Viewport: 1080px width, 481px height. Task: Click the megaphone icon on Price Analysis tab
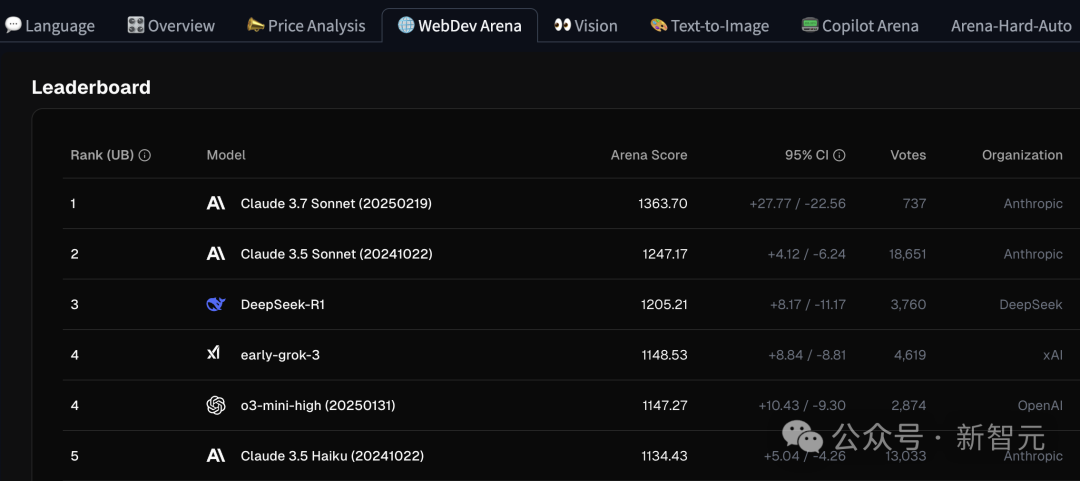click(x=256, y=25)
